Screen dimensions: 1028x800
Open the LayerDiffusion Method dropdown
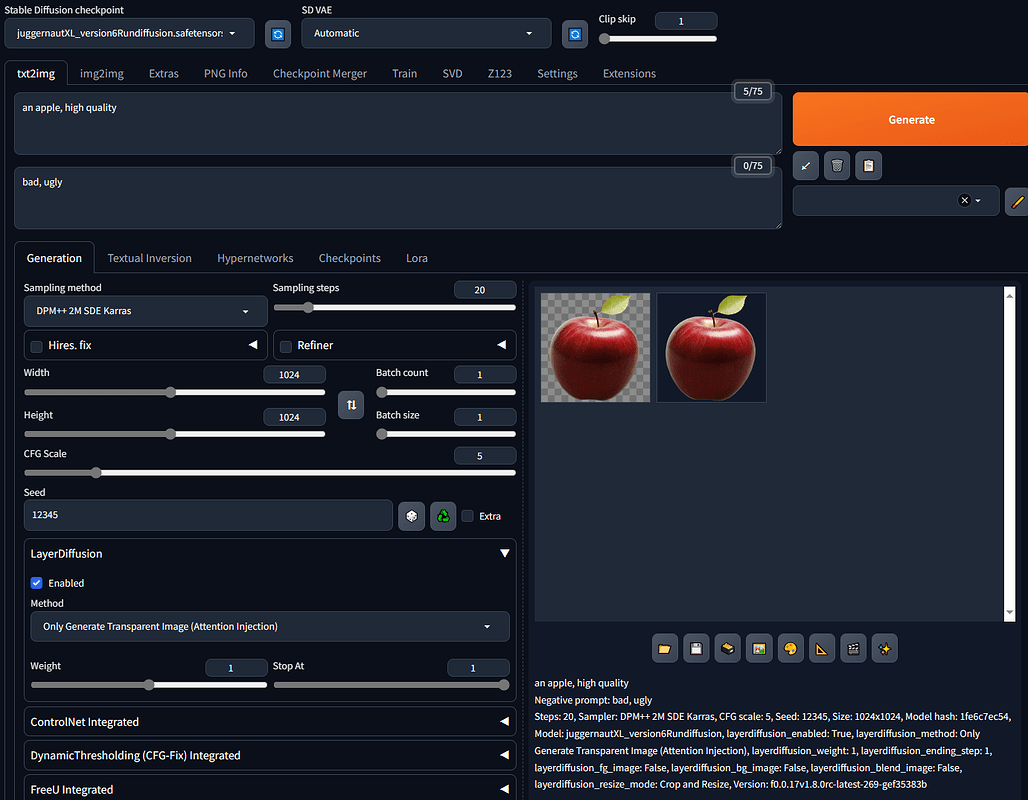270,627
